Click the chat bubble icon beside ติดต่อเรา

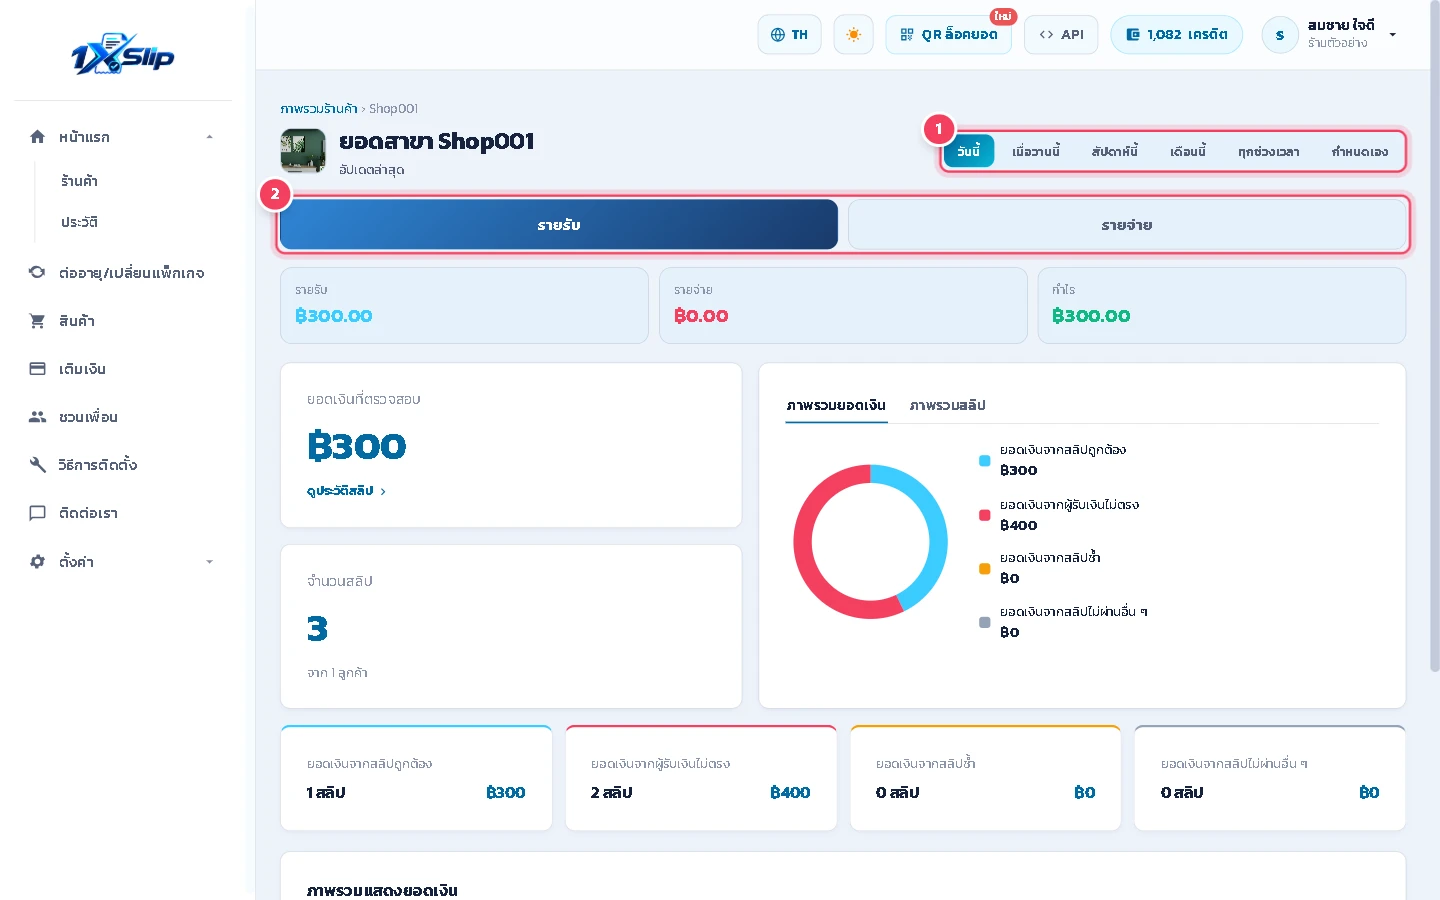[37, 513]
